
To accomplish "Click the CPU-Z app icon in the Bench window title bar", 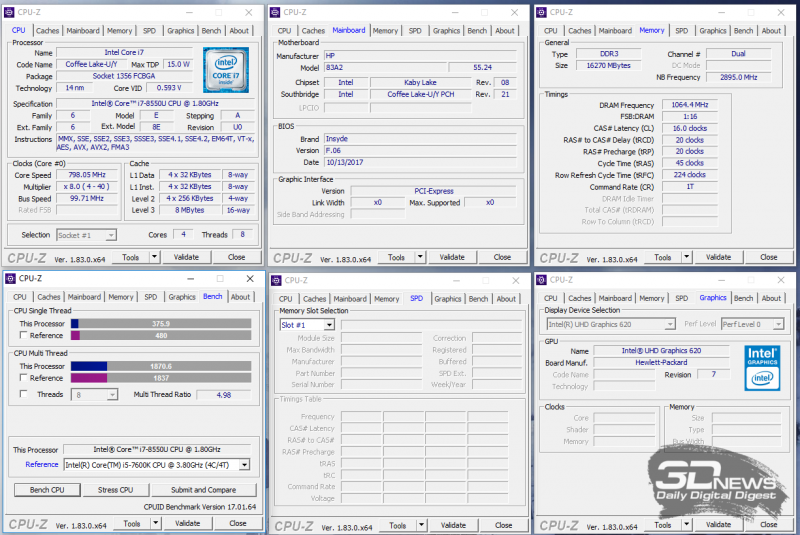I will (10, 278).
